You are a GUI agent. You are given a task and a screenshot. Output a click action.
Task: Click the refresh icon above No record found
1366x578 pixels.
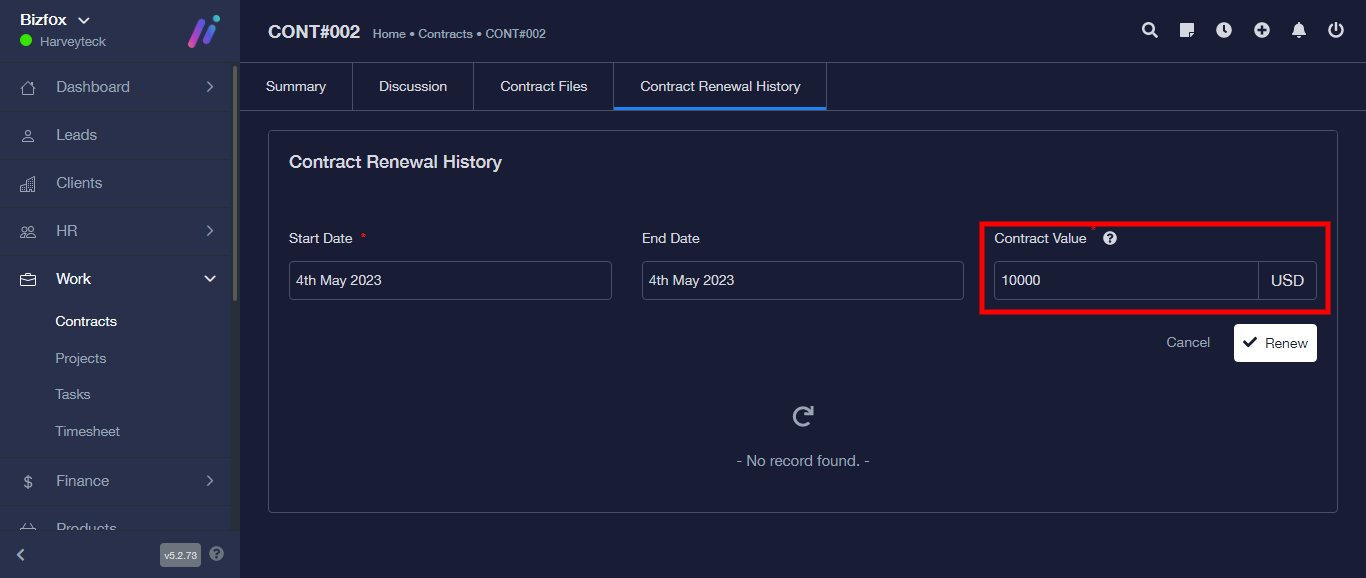[802, 416]
